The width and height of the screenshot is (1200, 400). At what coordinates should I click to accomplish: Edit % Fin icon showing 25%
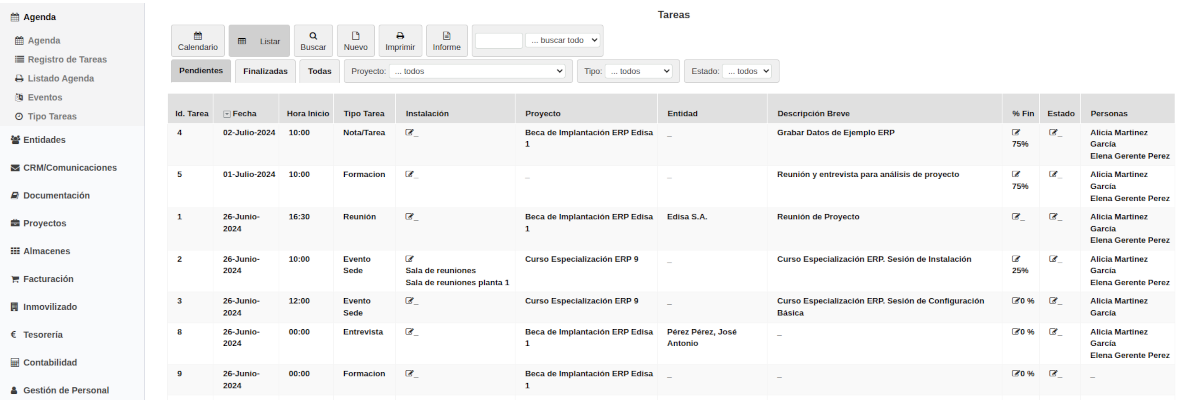[x=1017, y=259]
